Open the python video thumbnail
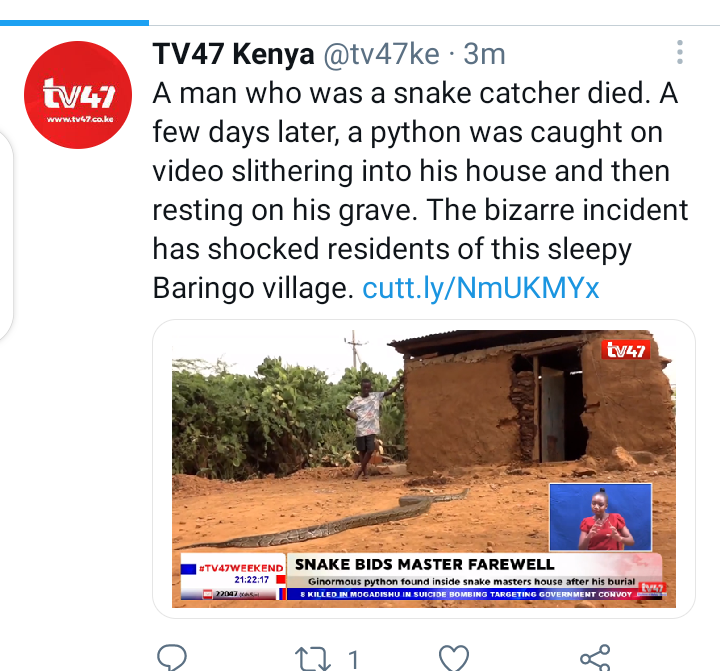This screenshot has width=720, height=671. [x=423, y=468]
